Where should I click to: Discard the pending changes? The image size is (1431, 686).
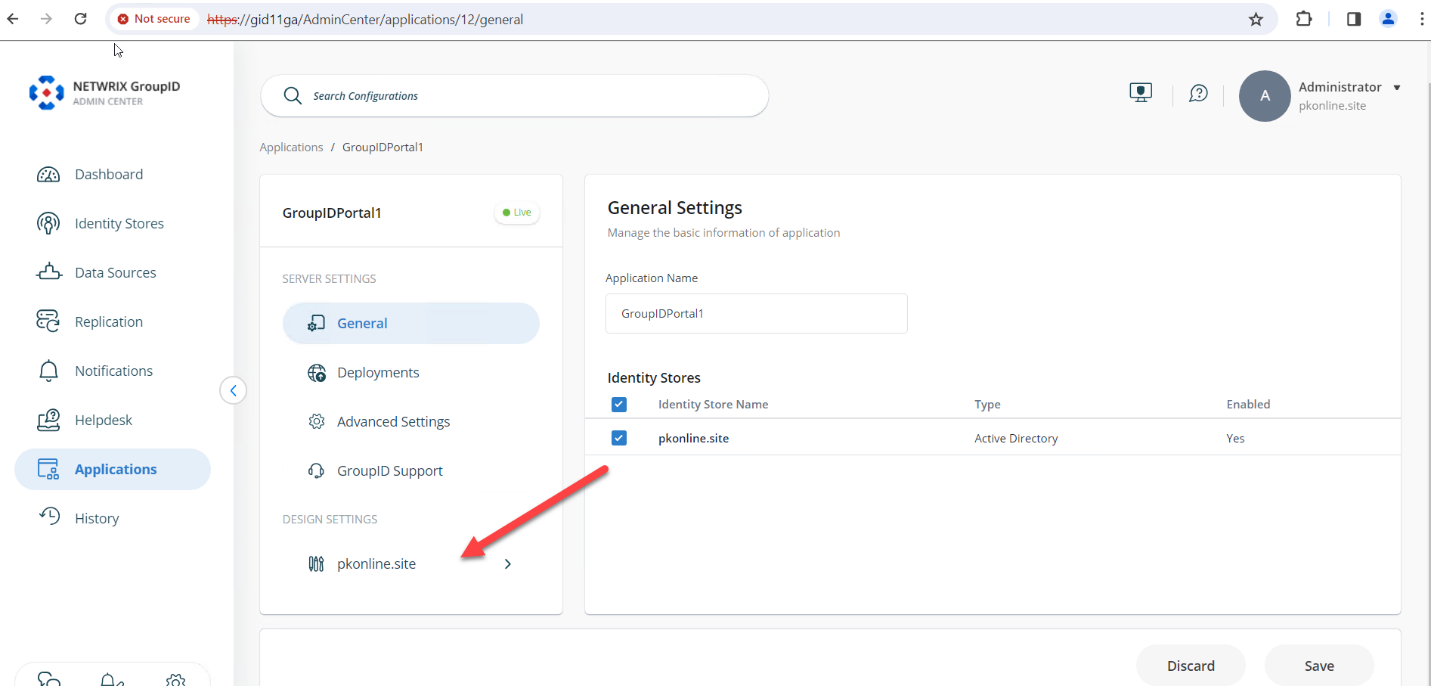coord(1190,665)
